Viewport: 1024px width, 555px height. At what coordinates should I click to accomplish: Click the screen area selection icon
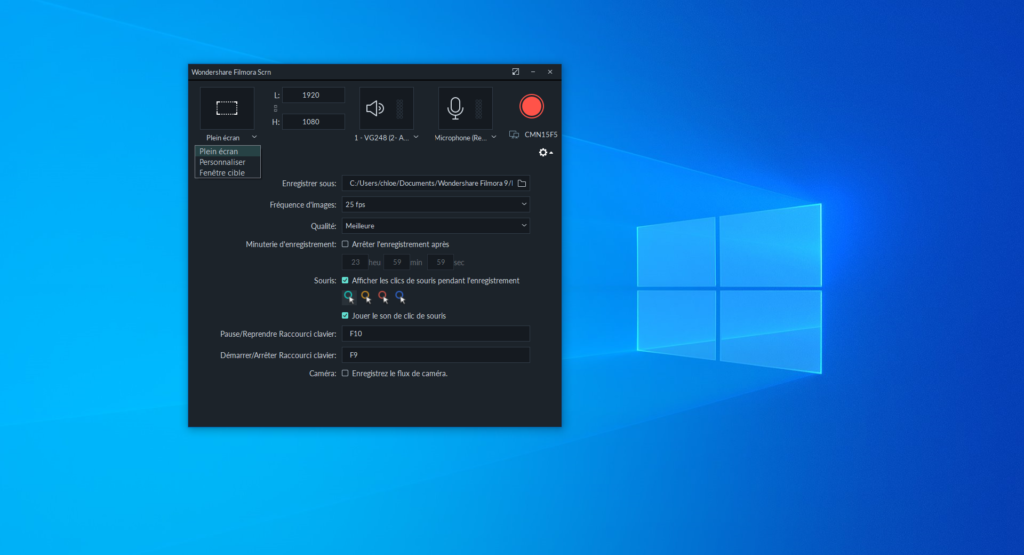227,108
